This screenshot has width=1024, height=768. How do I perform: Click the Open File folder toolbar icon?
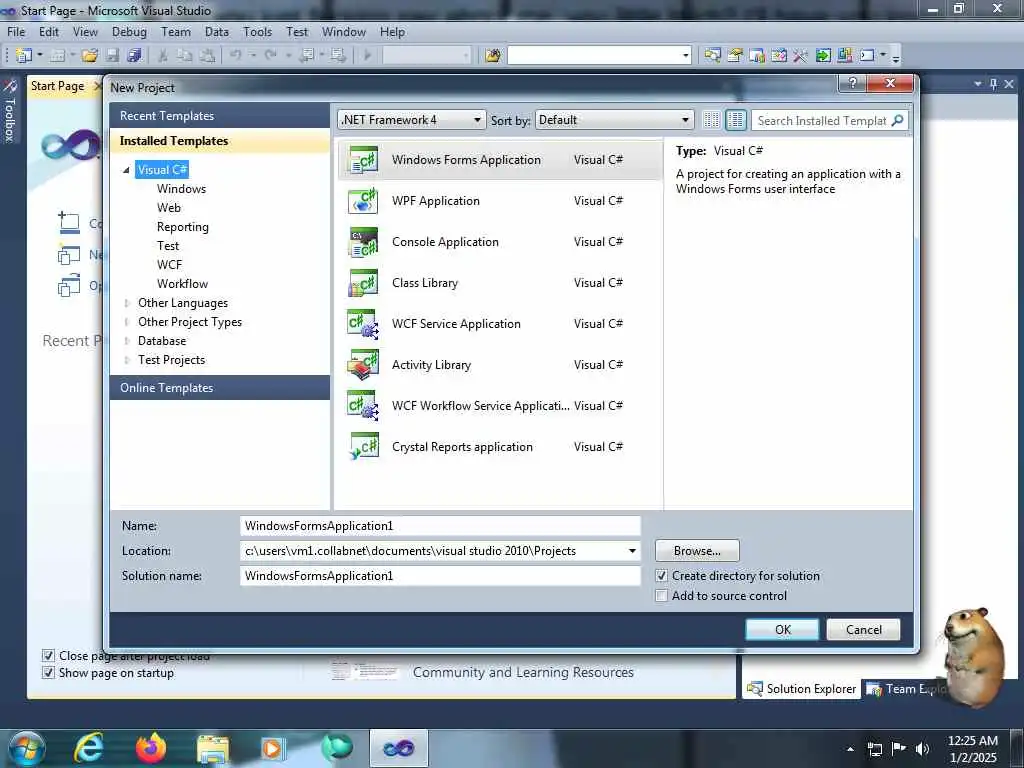90,56
